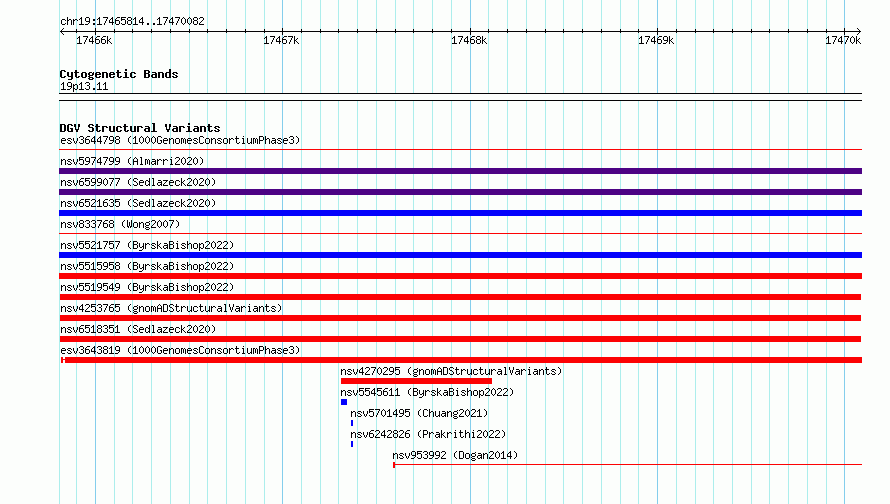This screenshot has width=890, height=504.
Task: Click the small blue block under nsv5545611
Action: click(344, 402)
